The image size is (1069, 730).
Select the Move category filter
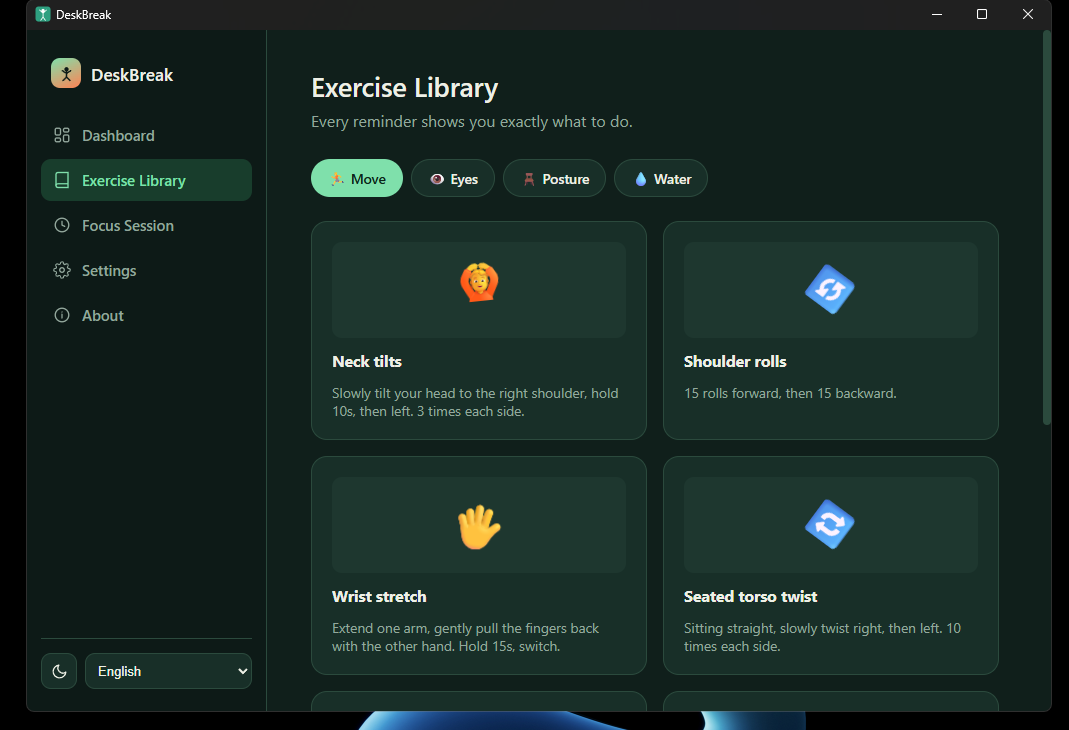click(357, 179)
